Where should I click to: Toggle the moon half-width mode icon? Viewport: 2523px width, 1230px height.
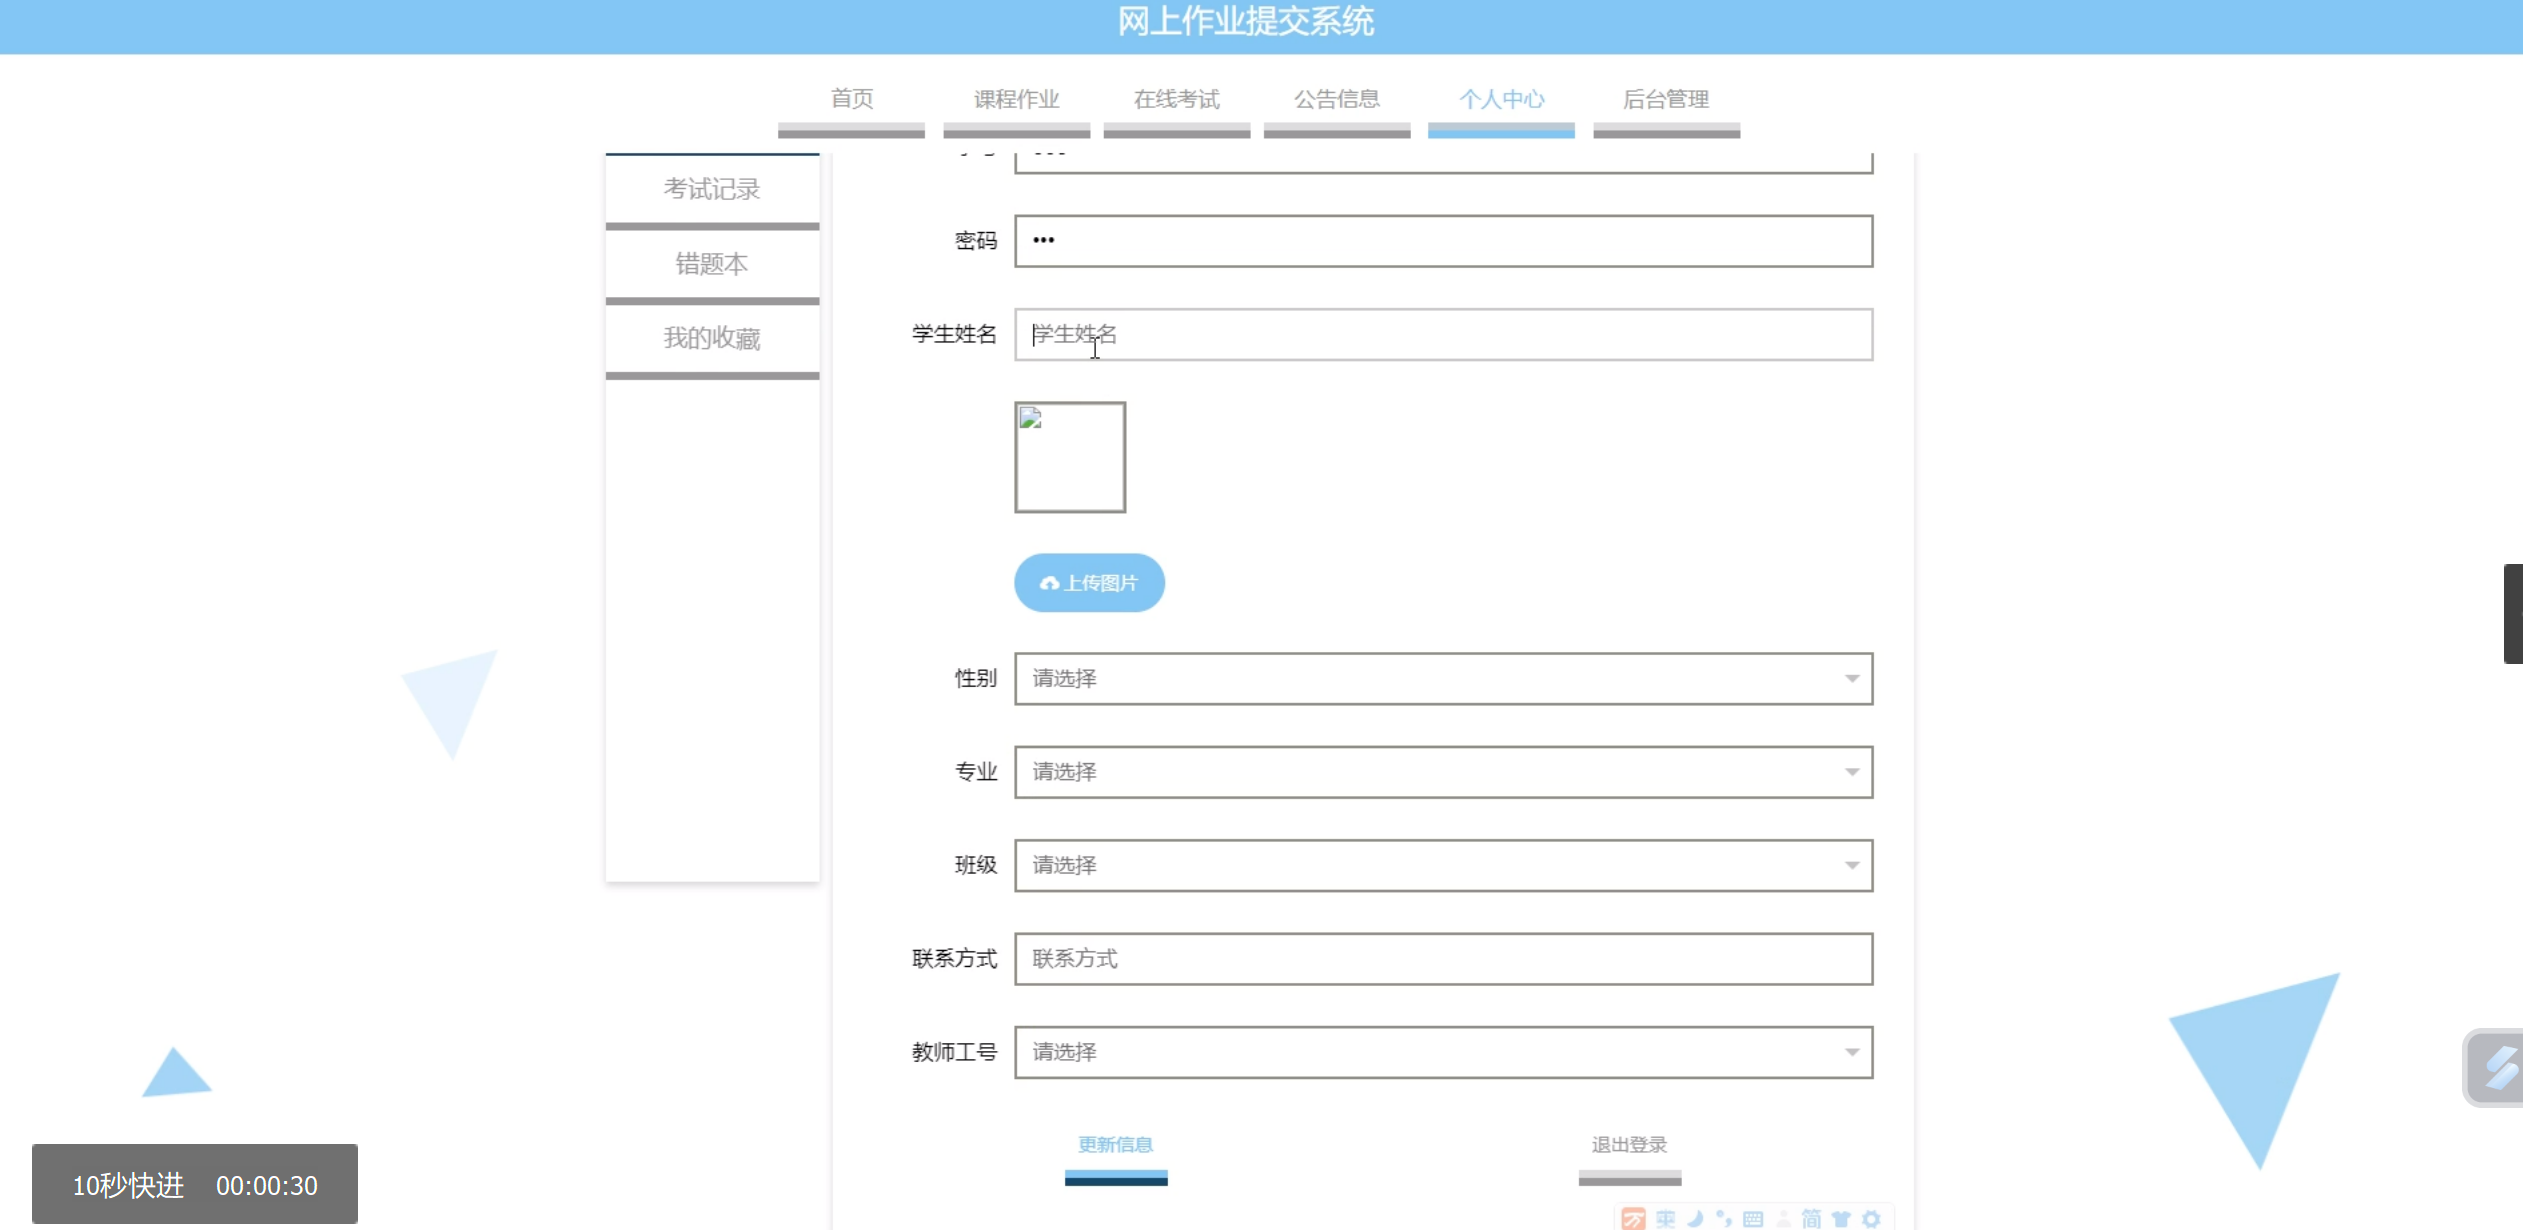coord(1695,1218)
